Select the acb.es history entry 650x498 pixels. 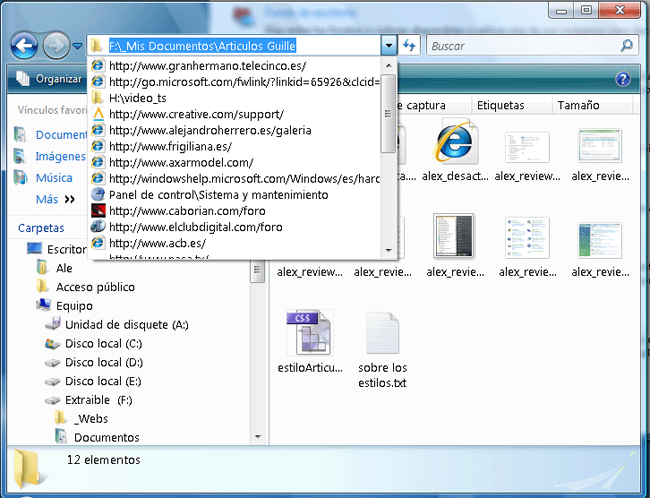[x=235, y=243]
